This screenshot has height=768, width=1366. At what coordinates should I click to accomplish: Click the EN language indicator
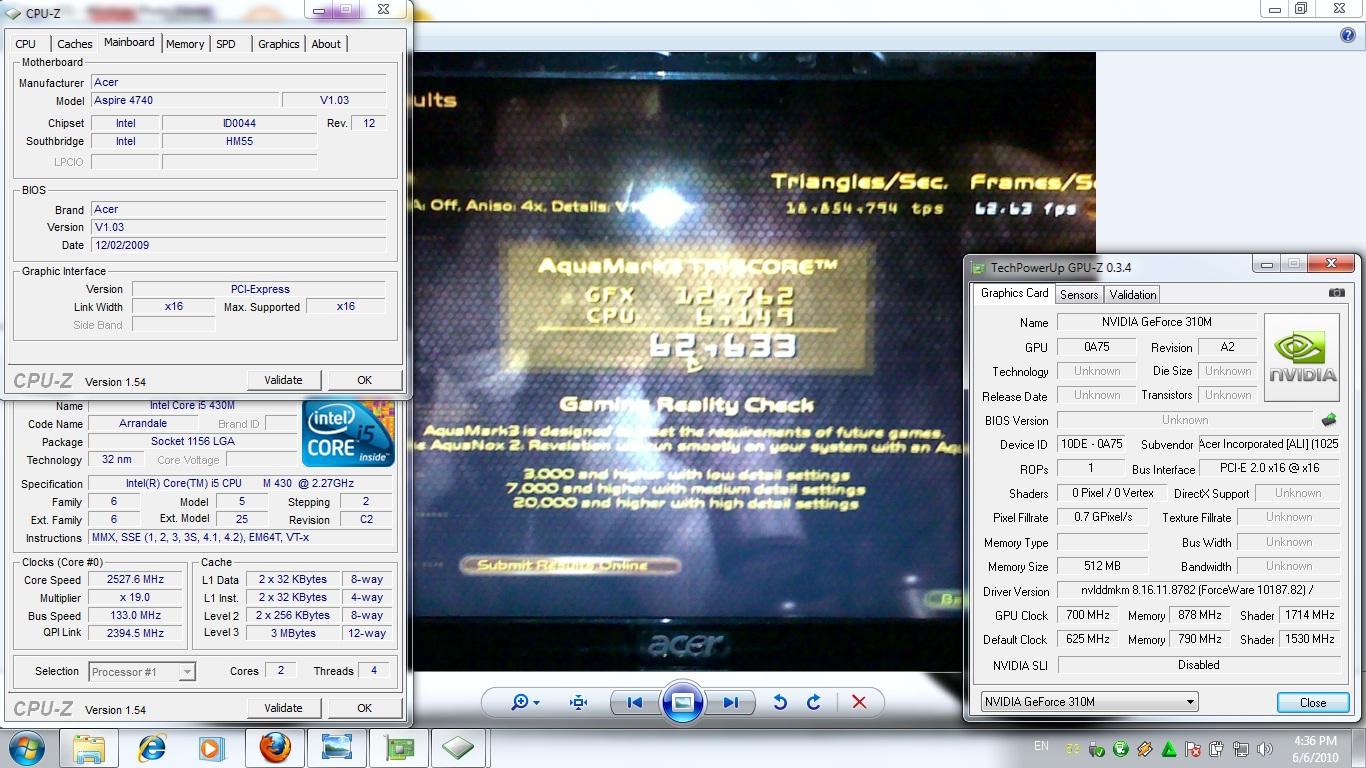click(x=1041, y=746)
